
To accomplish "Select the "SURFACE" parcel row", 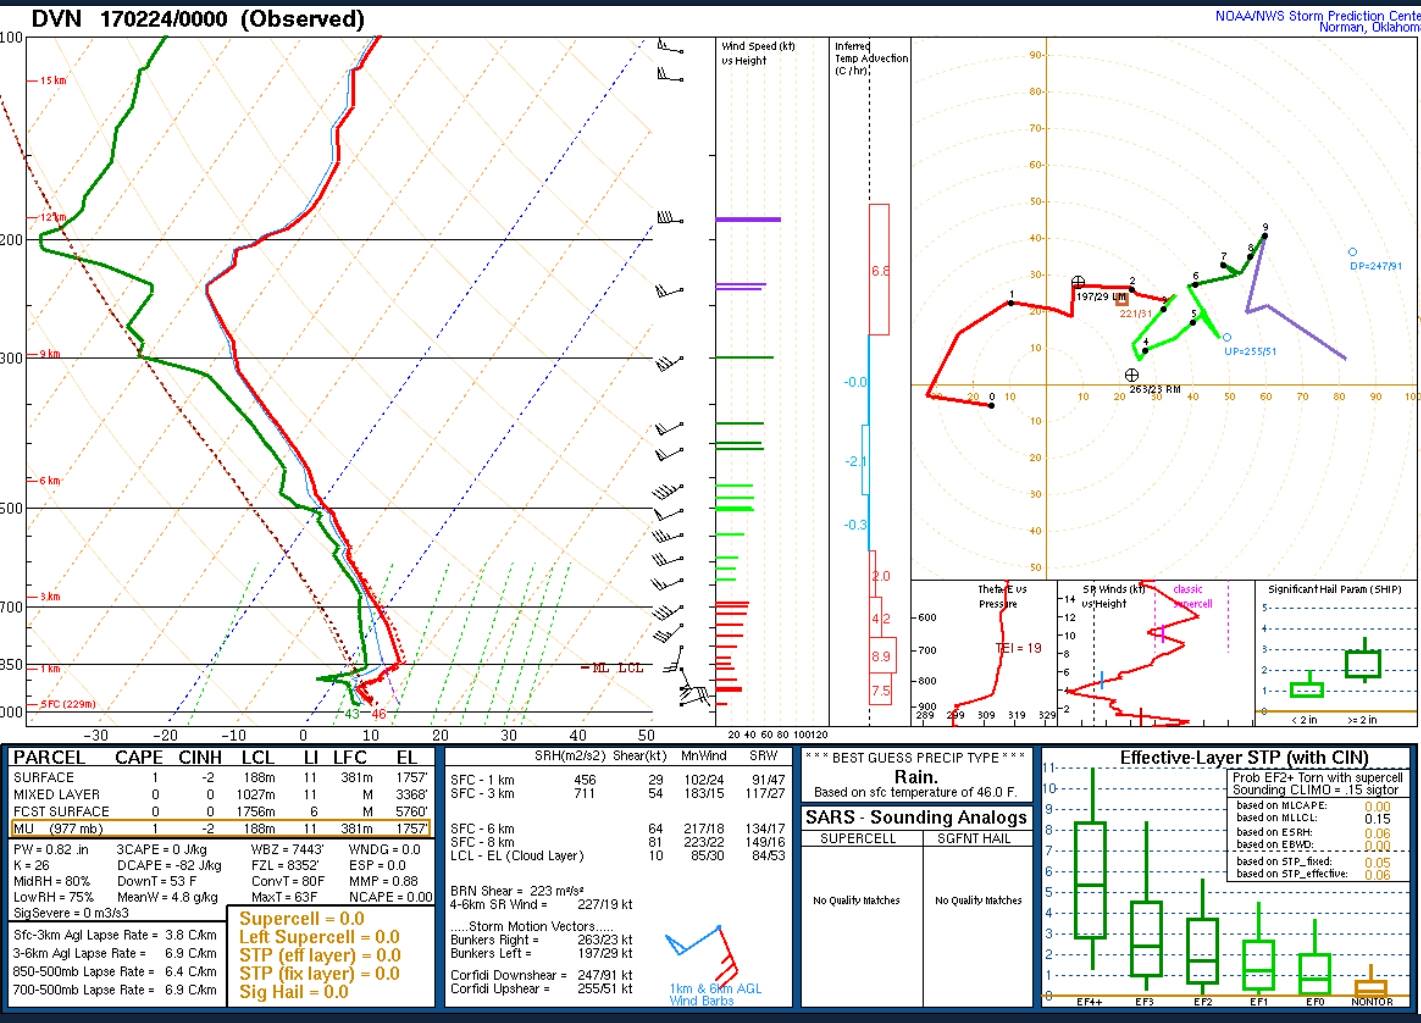I will click(x=221, y=778).
